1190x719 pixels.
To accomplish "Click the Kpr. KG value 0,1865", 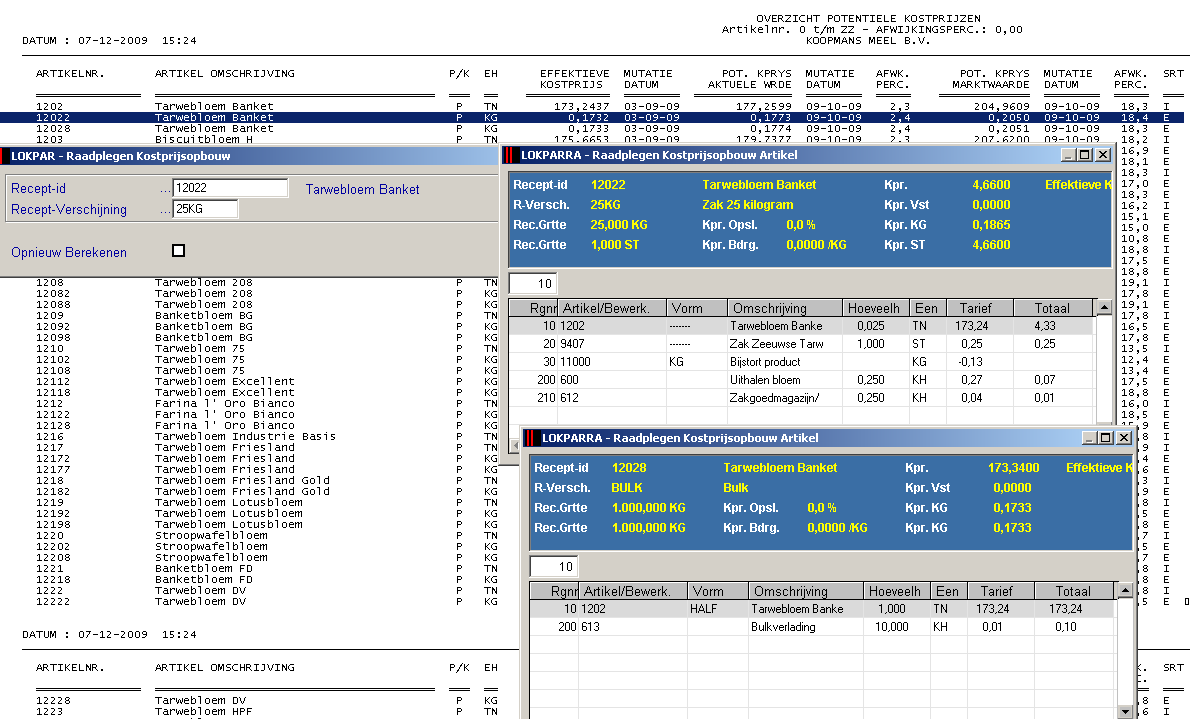I will (991, 225).
